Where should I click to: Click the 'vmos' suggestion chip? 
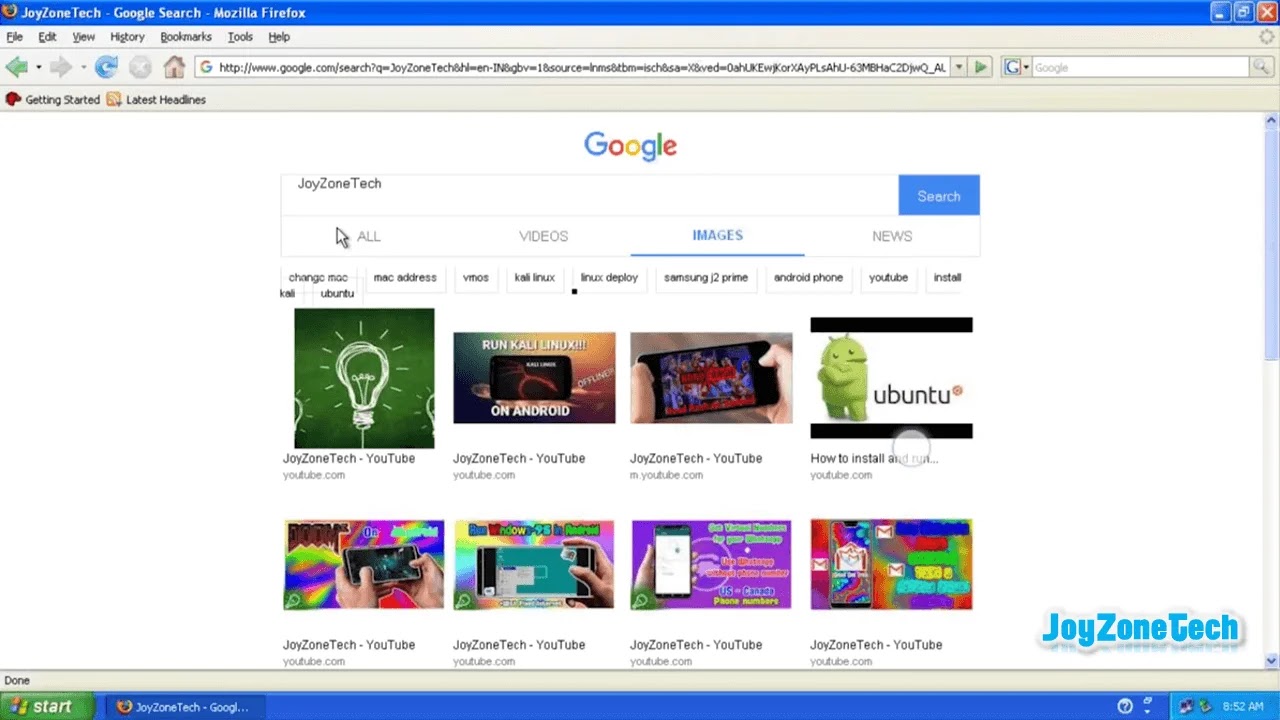click(476, 278)
